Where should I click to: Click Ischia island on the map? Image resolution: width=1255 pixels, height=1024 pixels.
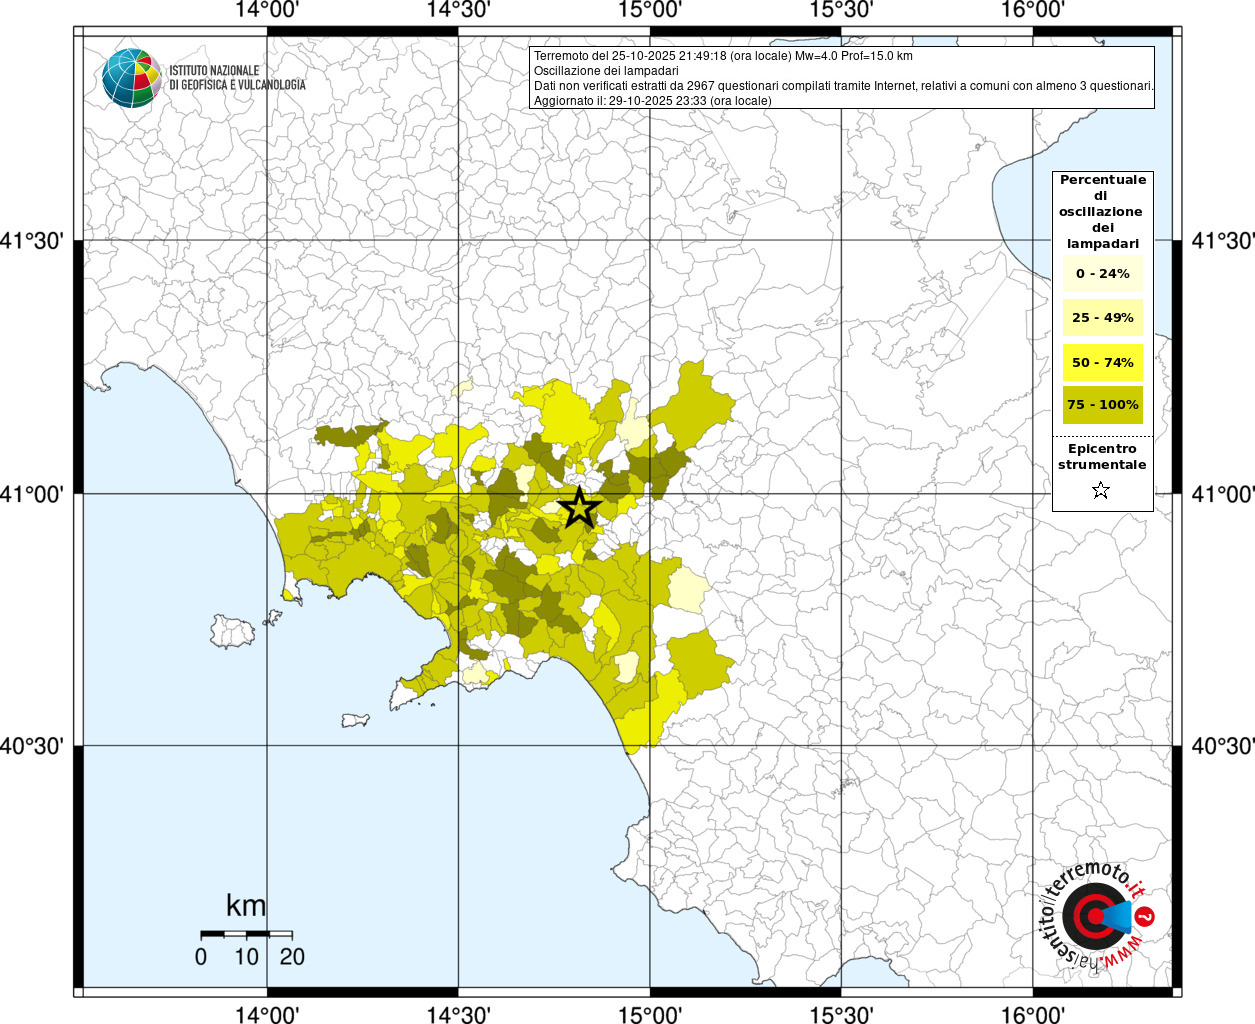[232, 631]
